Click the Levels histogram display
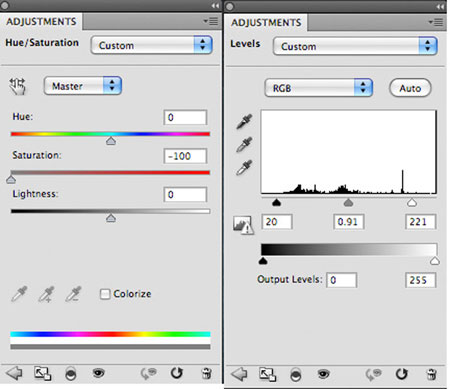This screenshot has width=450, height=389. [x=349, y=152]
